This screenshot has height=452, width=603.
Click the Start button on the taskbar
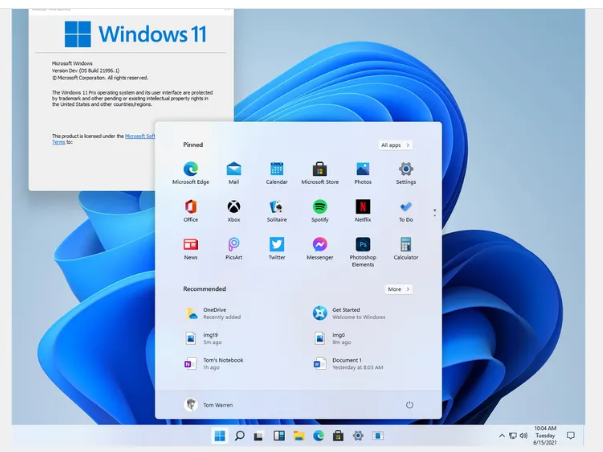coord(220,436)
